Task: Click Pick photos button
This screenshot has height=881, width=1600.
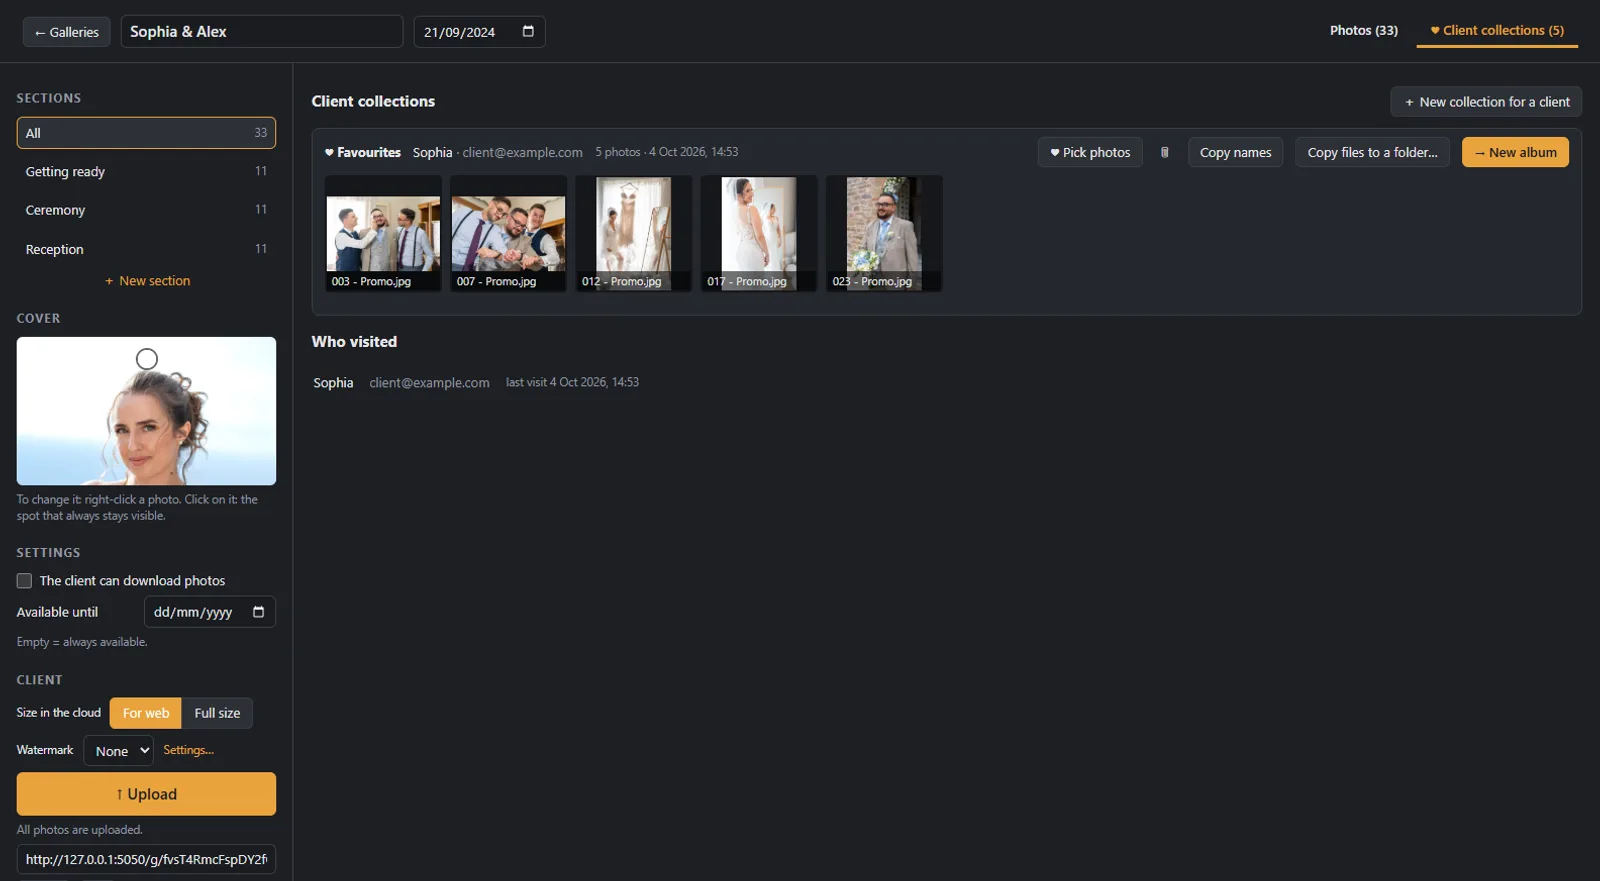Action: tap(1090, 152)
